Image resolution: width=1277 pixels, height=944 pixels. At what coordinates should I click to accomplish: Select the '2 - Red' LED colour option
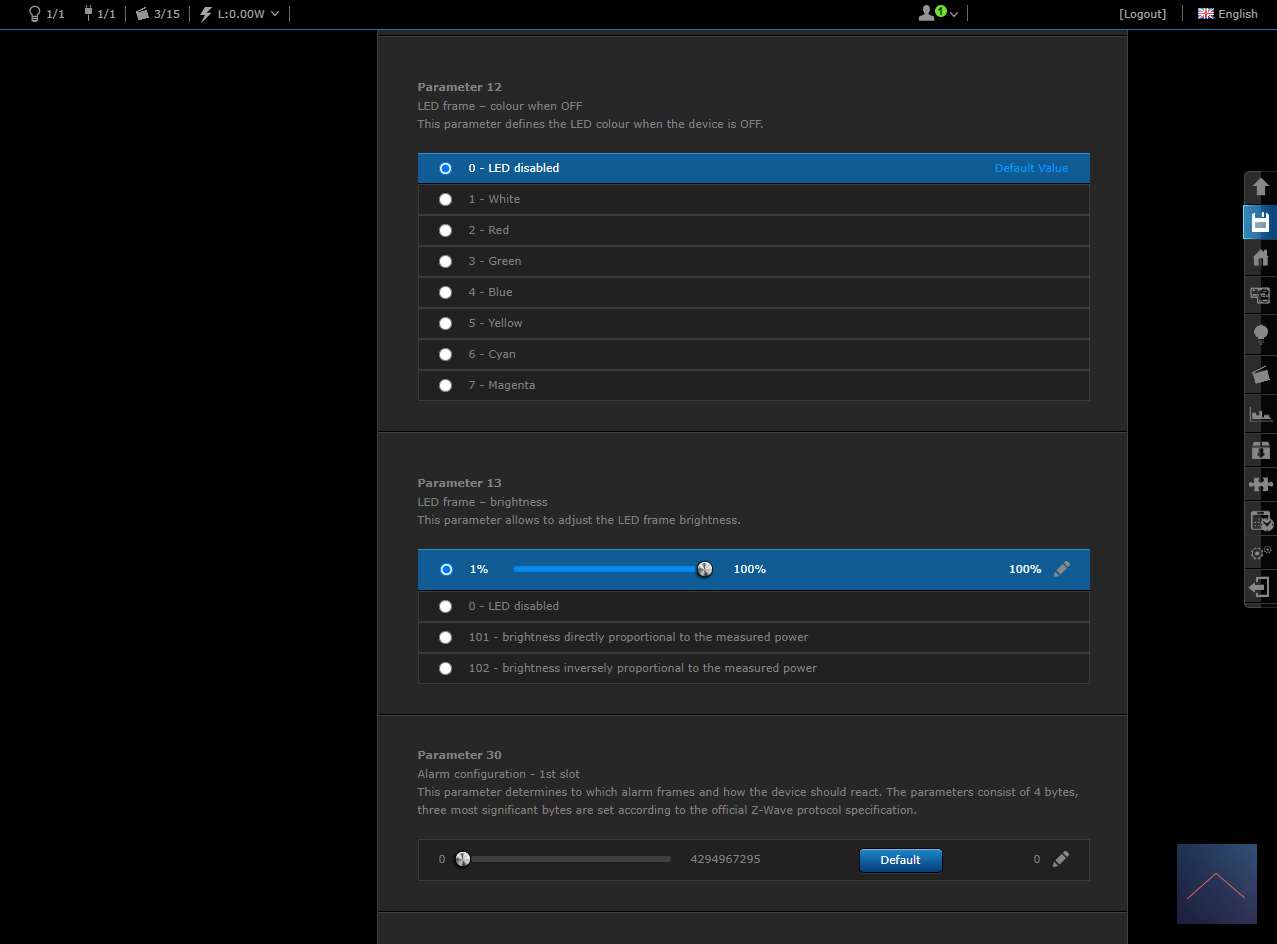pos(446,230)
